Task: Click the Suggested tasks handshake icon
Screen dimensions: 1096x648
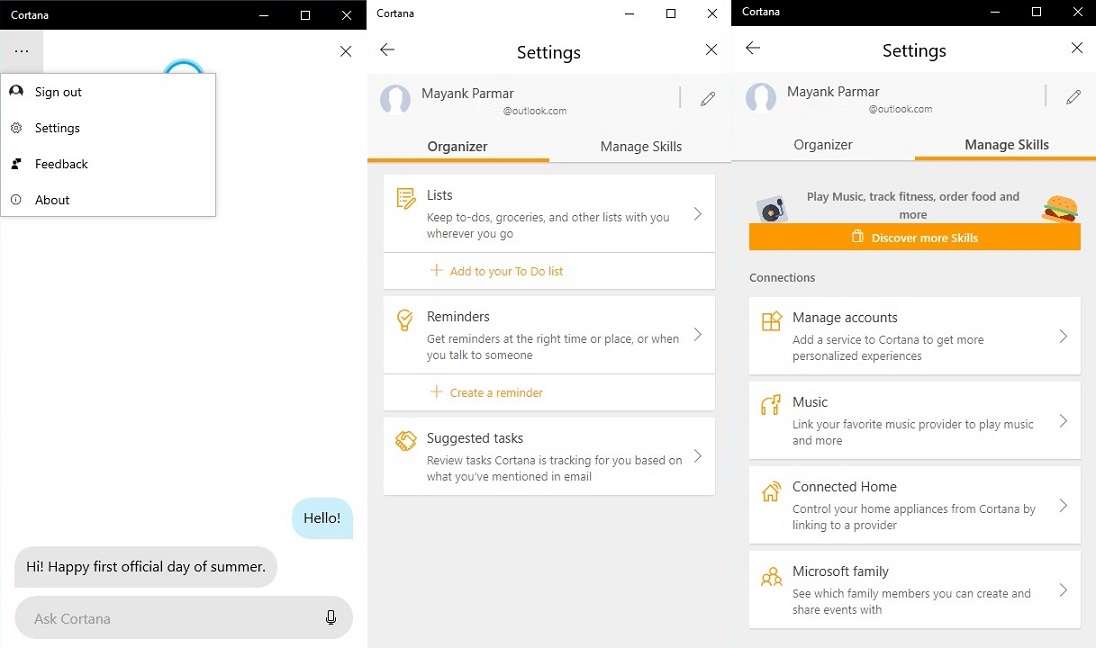Action: pyautogui.click(x=406, y=441)
